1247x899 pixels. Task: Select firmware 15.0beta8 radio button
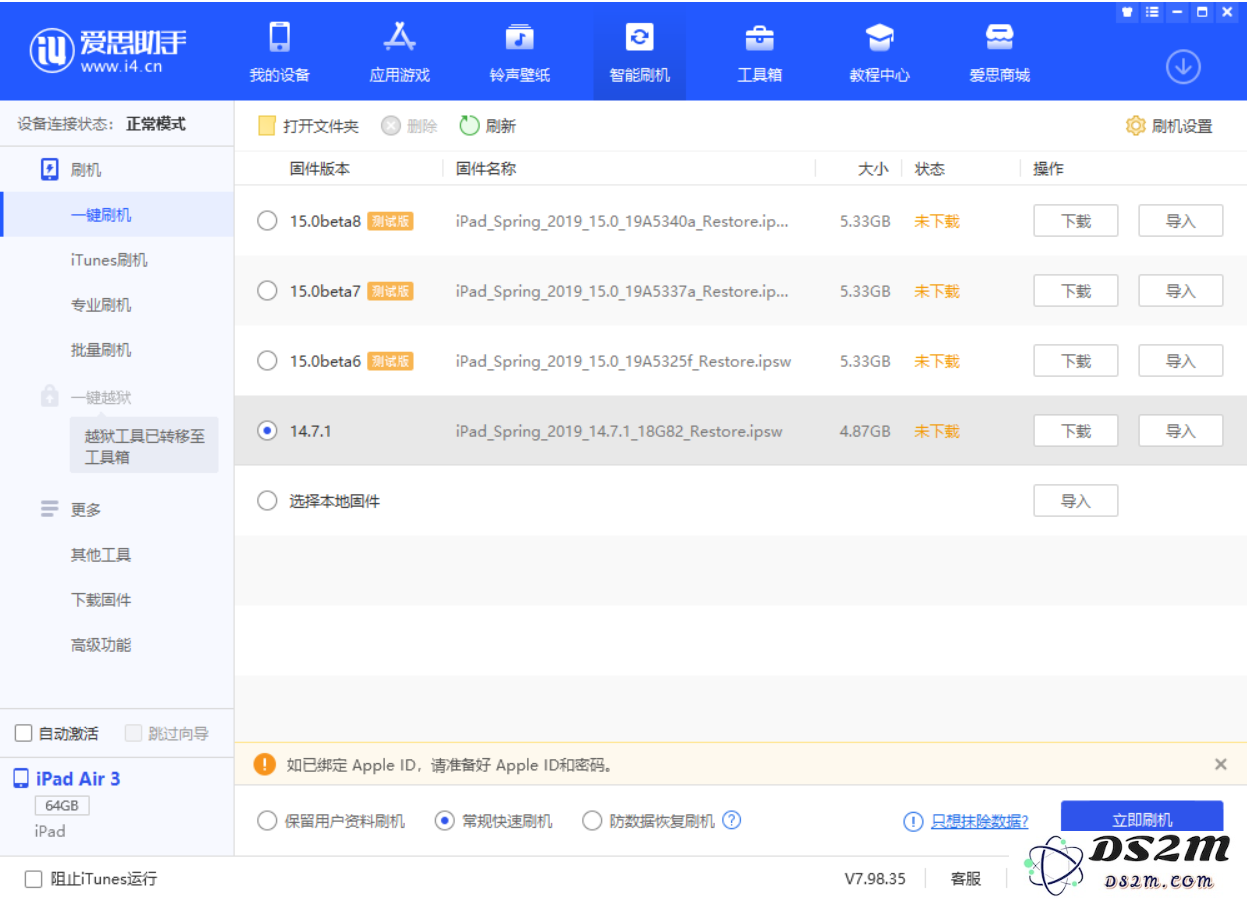coord(267,221)
